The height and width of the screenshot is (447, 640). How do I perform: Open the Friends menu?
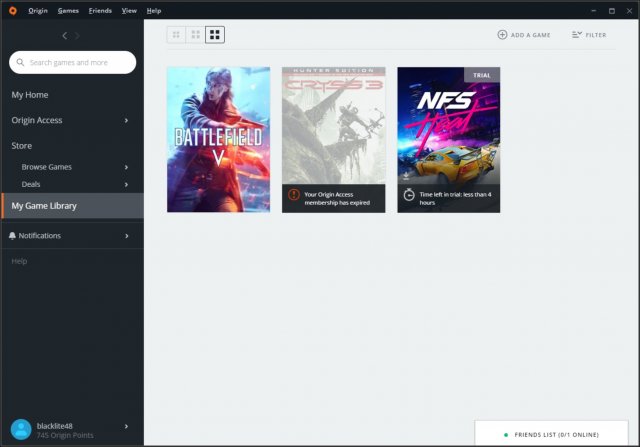[100, 10]
